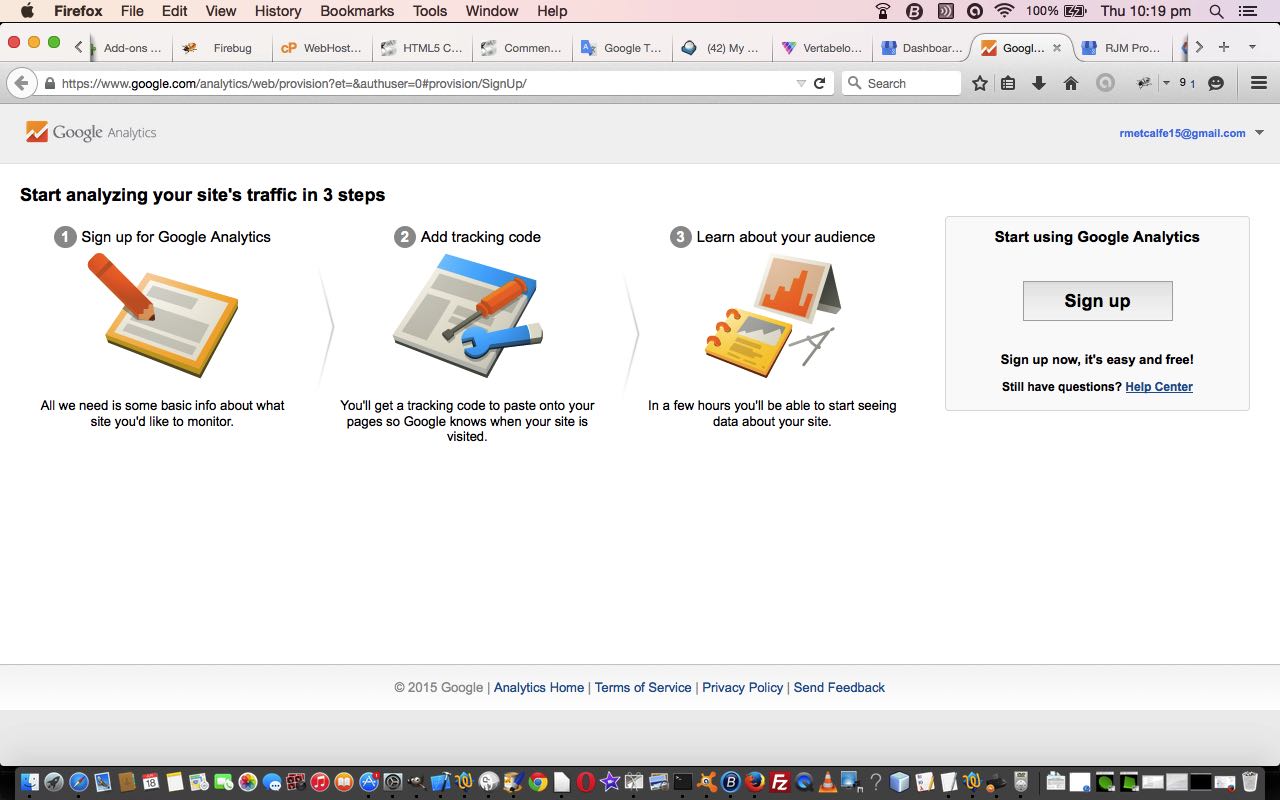The width and height of the screenshot is (1280, 800).
Task: Show bookmarks list icon in toolbar
Action: pos(1008,83)
